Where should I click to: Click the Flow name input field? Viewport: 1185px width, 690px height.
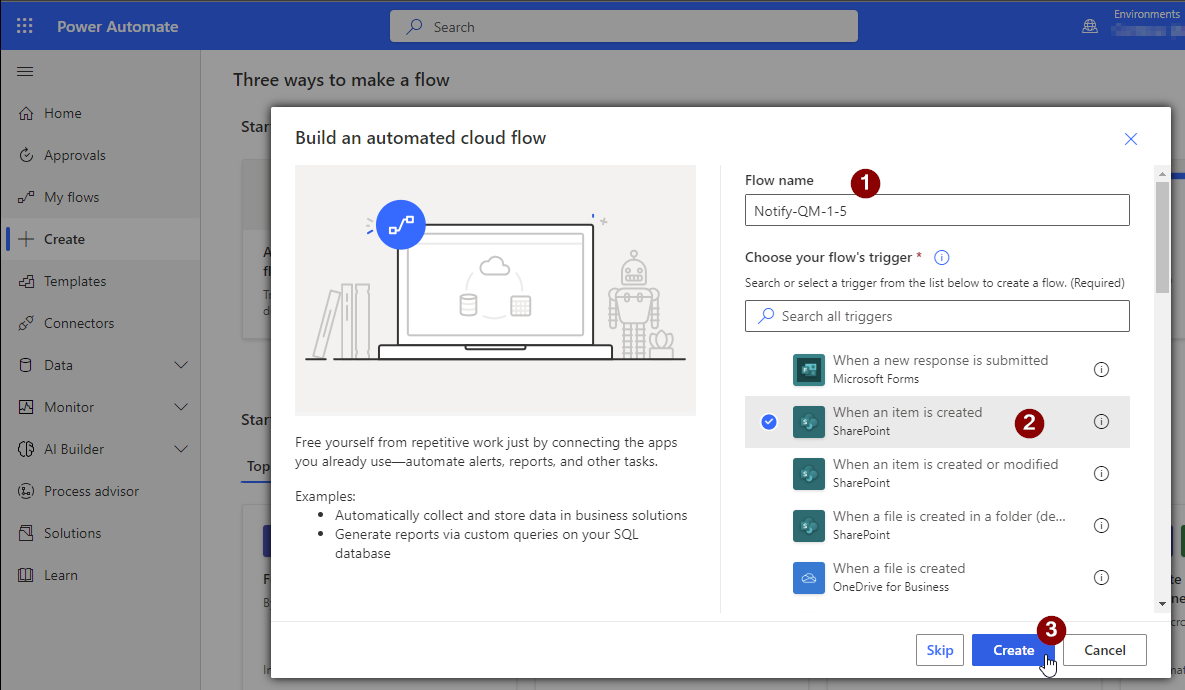click(x=937, y=210)
